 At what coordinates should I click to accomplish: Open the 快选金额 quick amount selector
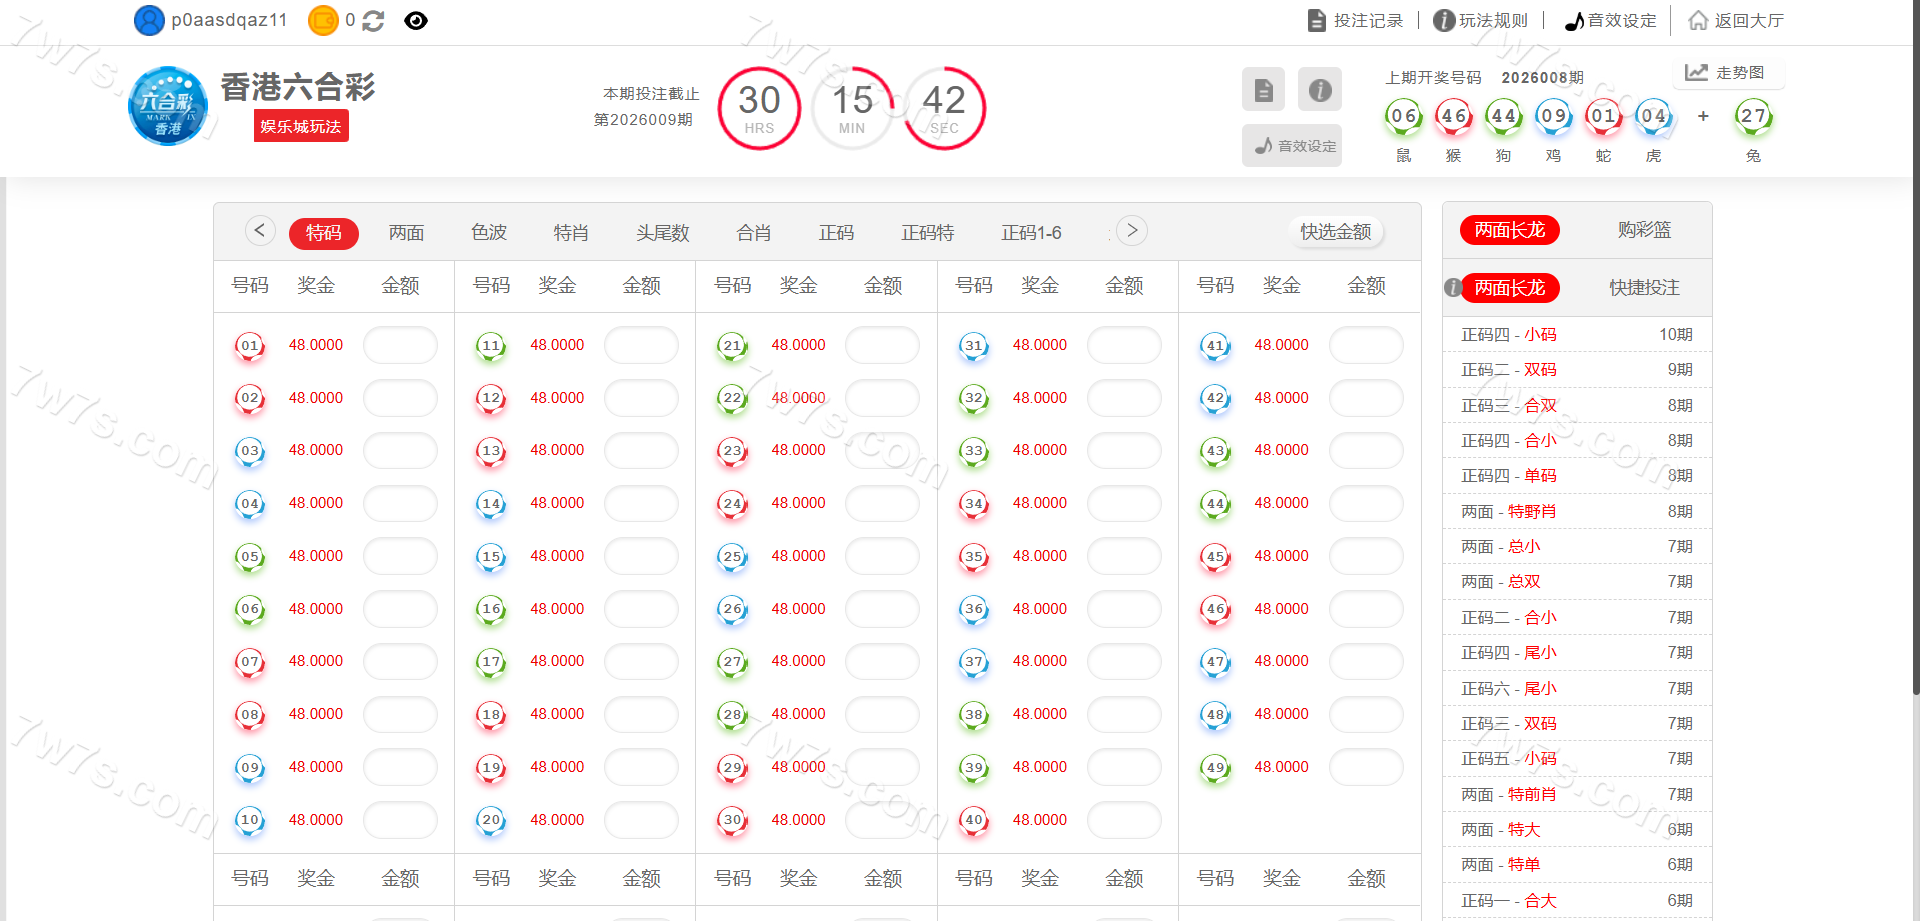pyautogui.click(x=1335, y=232)
